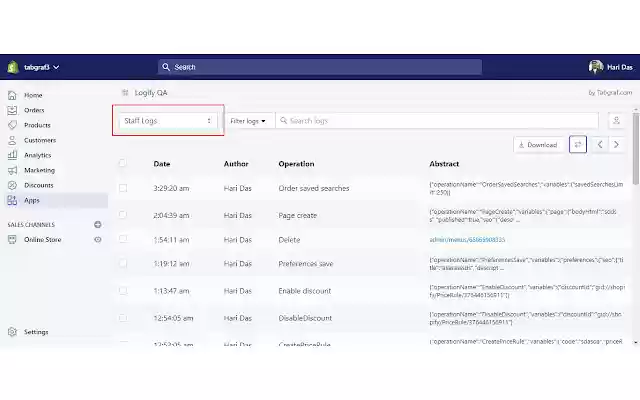Open the tabgraf3 store switcher dropdown

point(41,67)
